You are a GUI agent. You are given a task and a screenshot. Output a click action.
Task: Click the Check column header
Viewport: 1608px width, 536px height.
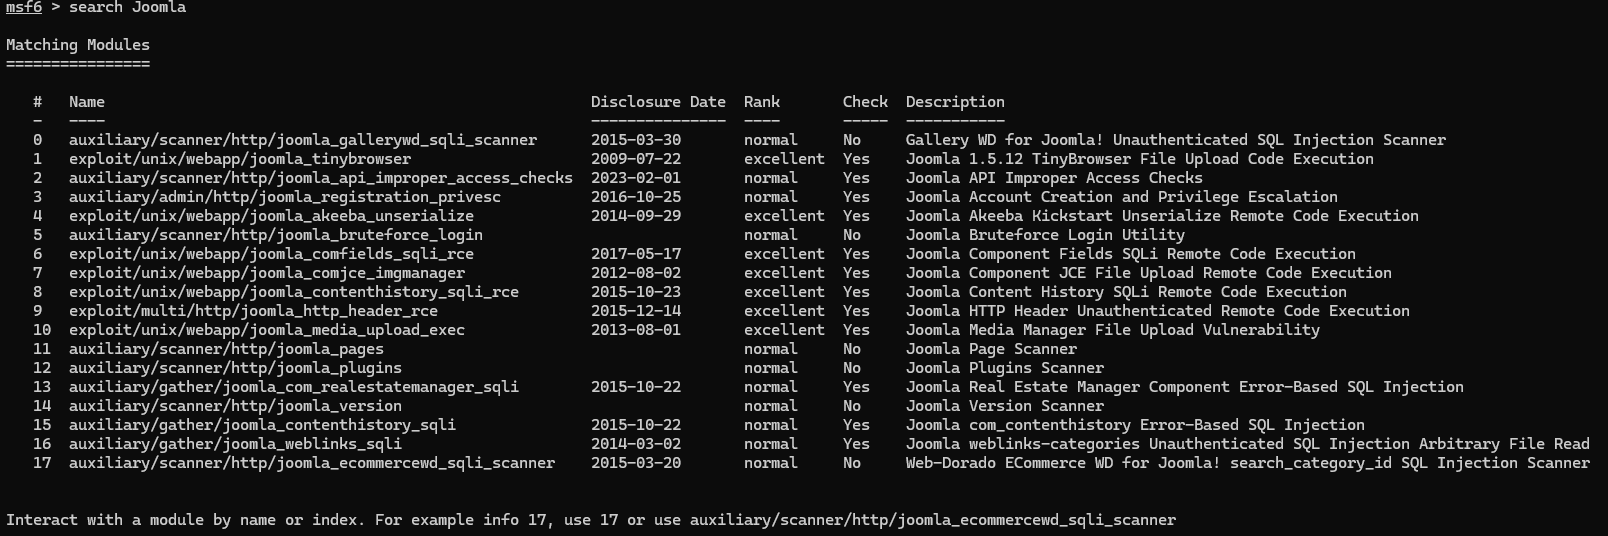(x=865, y=102)
